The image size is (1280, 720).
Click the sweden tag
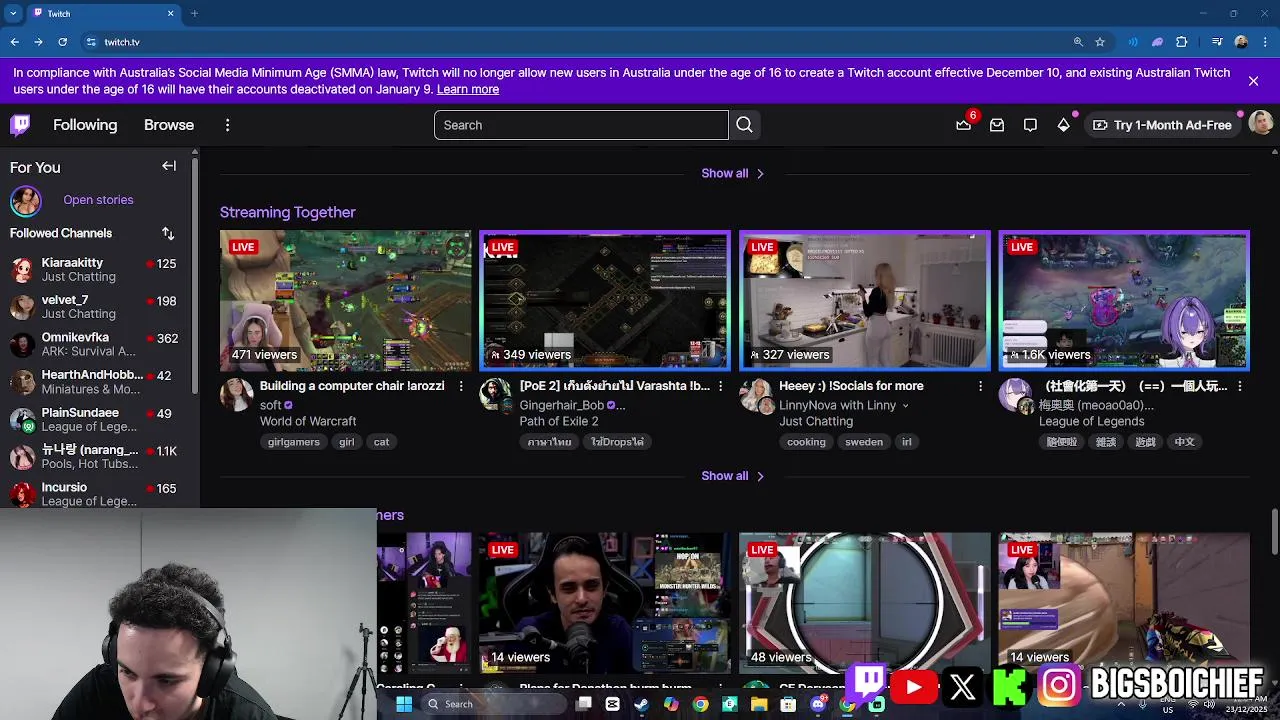pos(864,442)
